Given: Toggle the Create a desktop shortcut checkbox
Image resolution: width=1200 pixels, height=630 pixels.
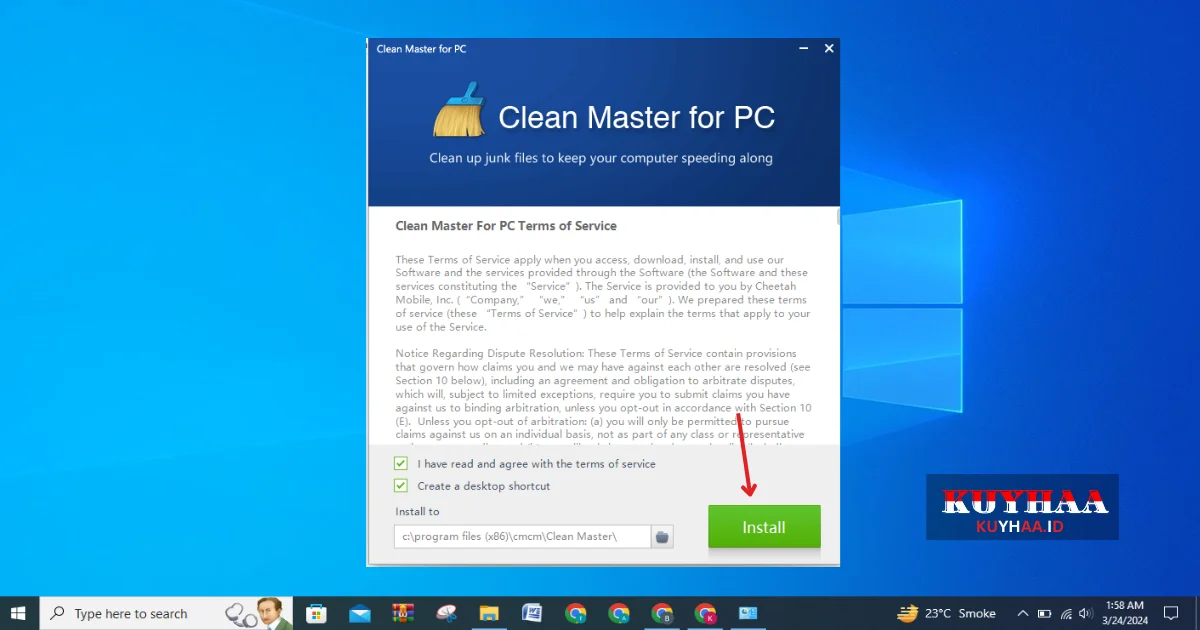Looking at the screenshot, I should (401, 486).
